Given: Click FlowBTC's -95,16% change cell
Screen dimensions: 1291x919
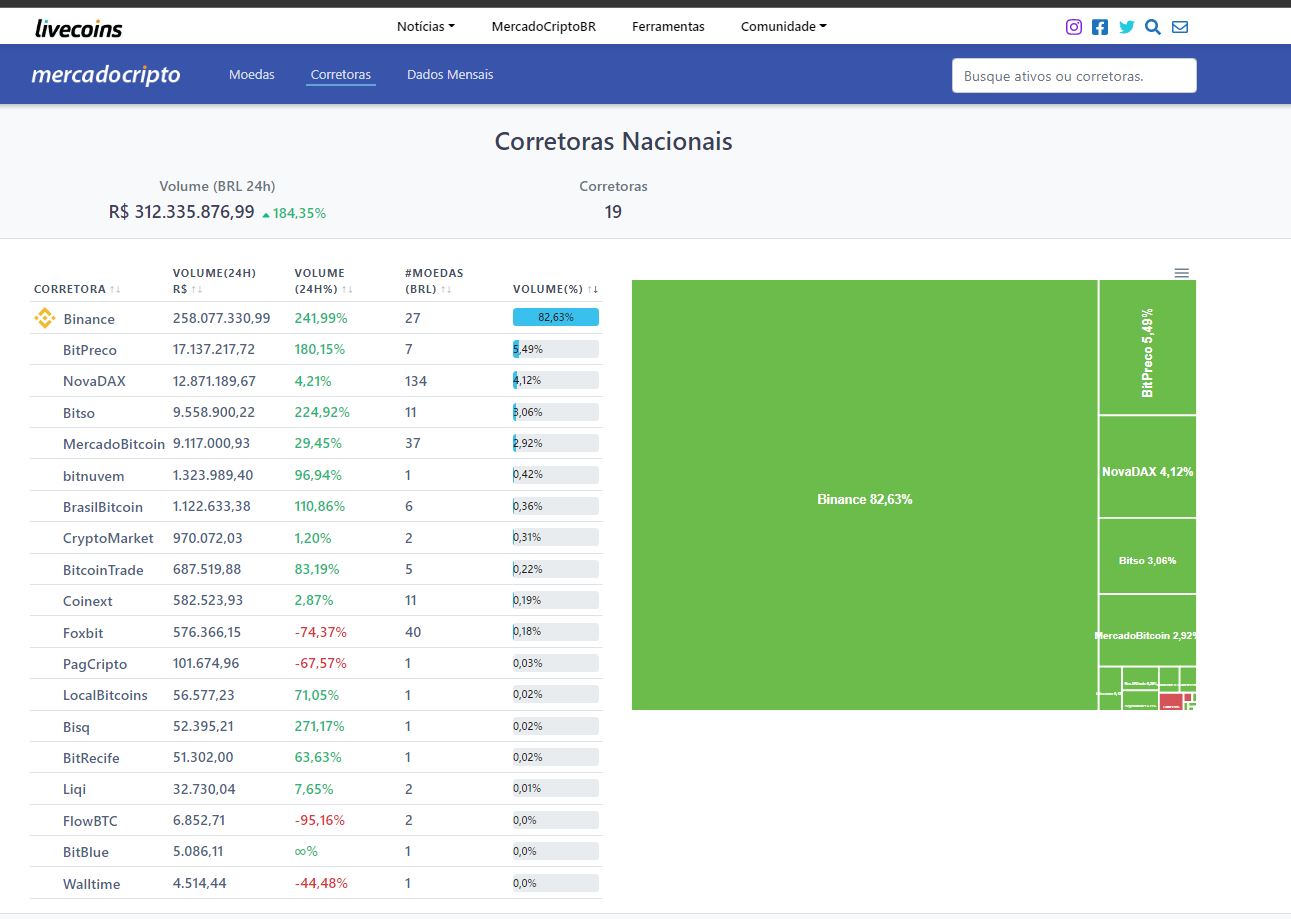Looking at the screenshot, I should point(320,820).
